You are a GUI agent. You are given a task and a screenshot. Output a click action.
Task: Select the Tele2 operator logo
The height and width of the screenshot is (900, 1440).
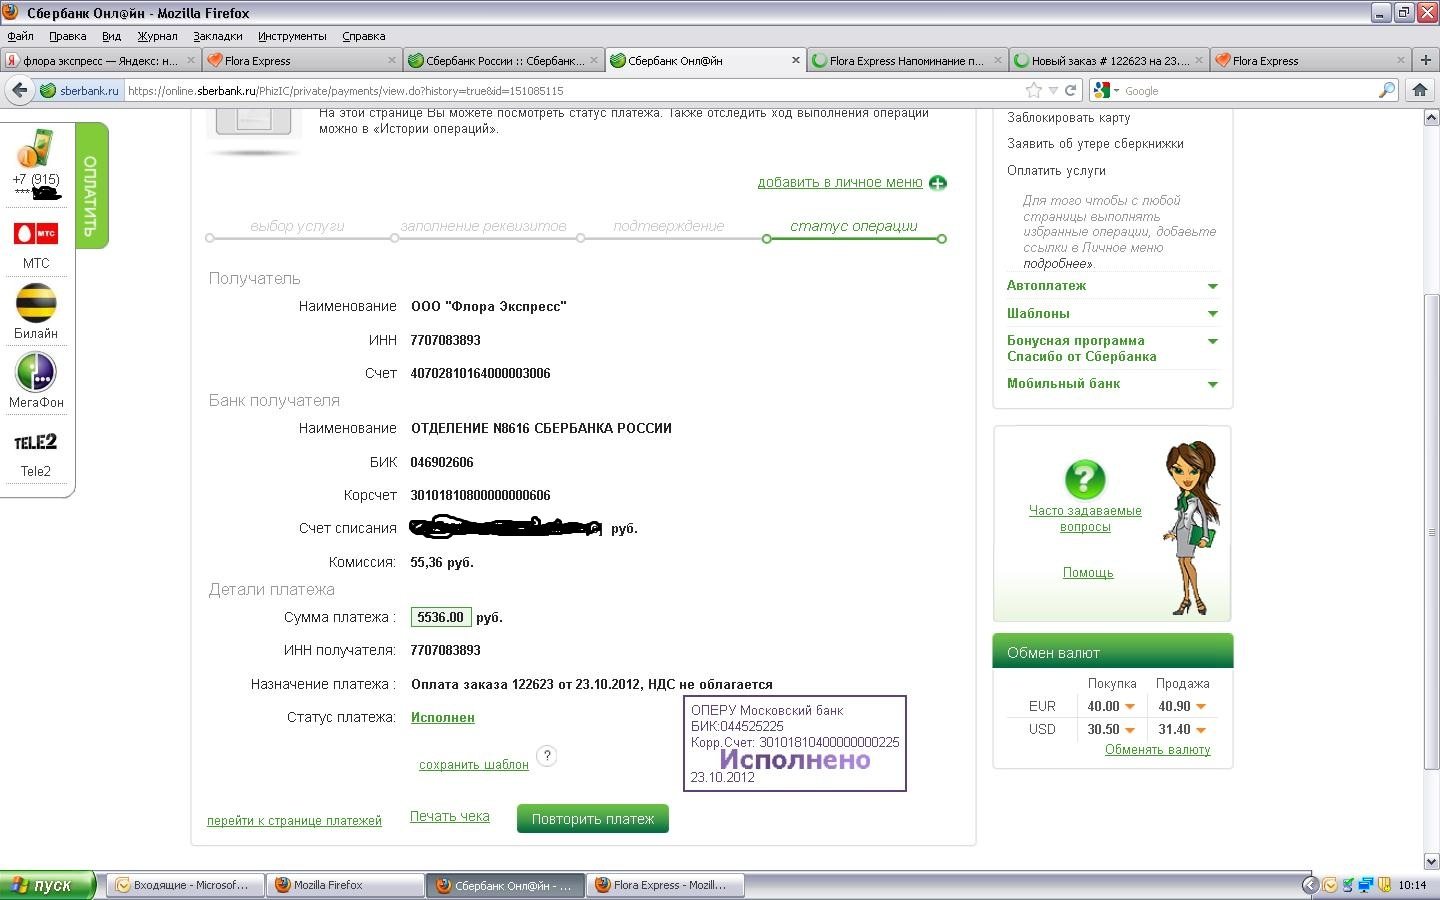pos(36,442)
